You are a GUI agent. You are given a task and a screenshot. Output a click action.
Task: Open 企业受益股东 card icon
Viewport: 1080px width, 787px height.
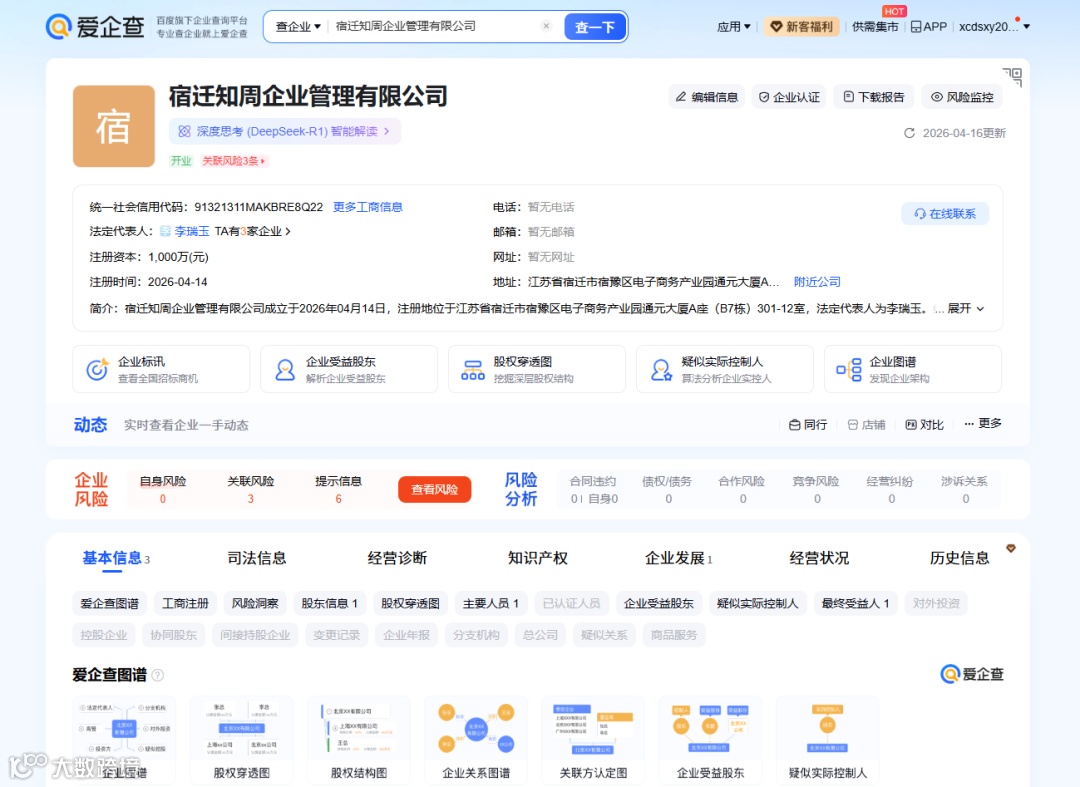pyautogui.click(x=284, y=370)
